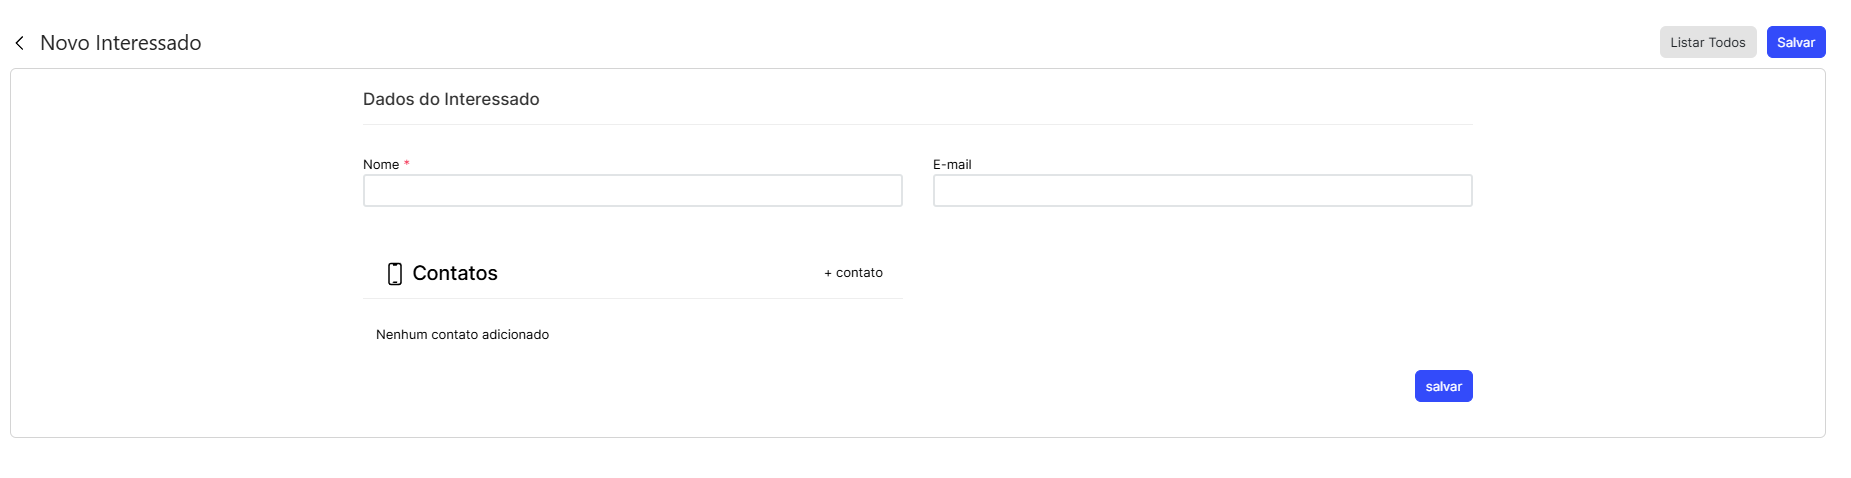Click the E-mail field label
The height and width of the screenshot is (478, 1851).
coord(952,164)
